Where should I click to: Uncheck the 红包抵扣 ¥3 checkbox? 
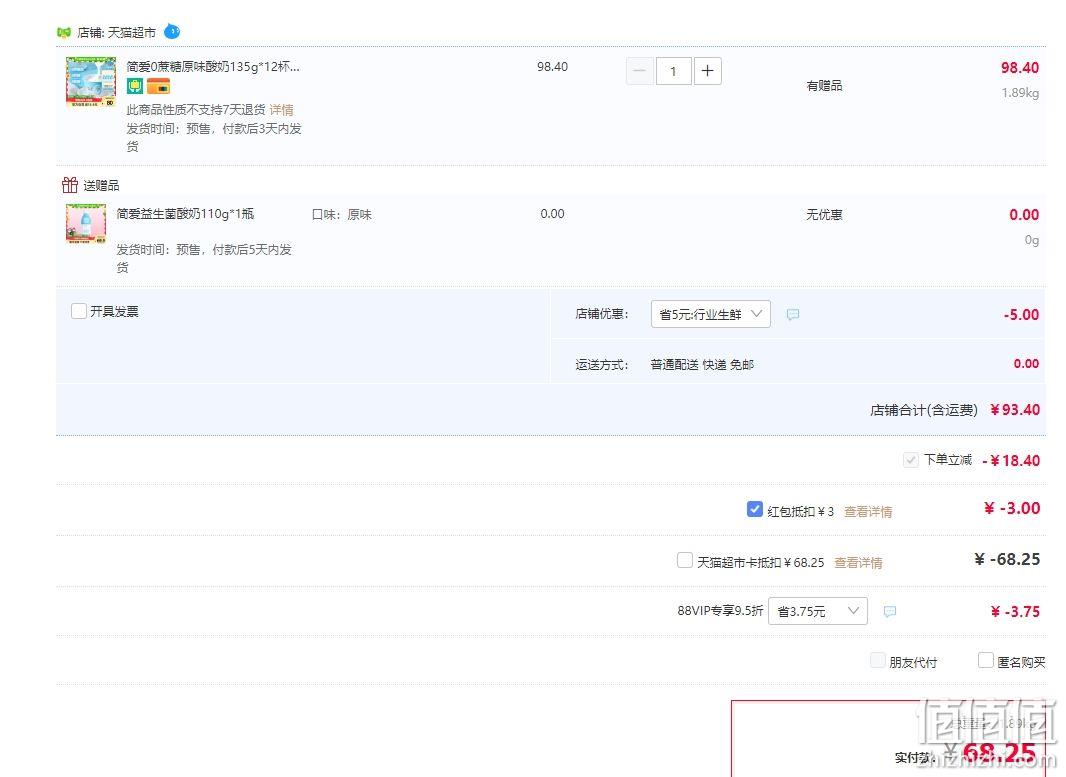754,509
